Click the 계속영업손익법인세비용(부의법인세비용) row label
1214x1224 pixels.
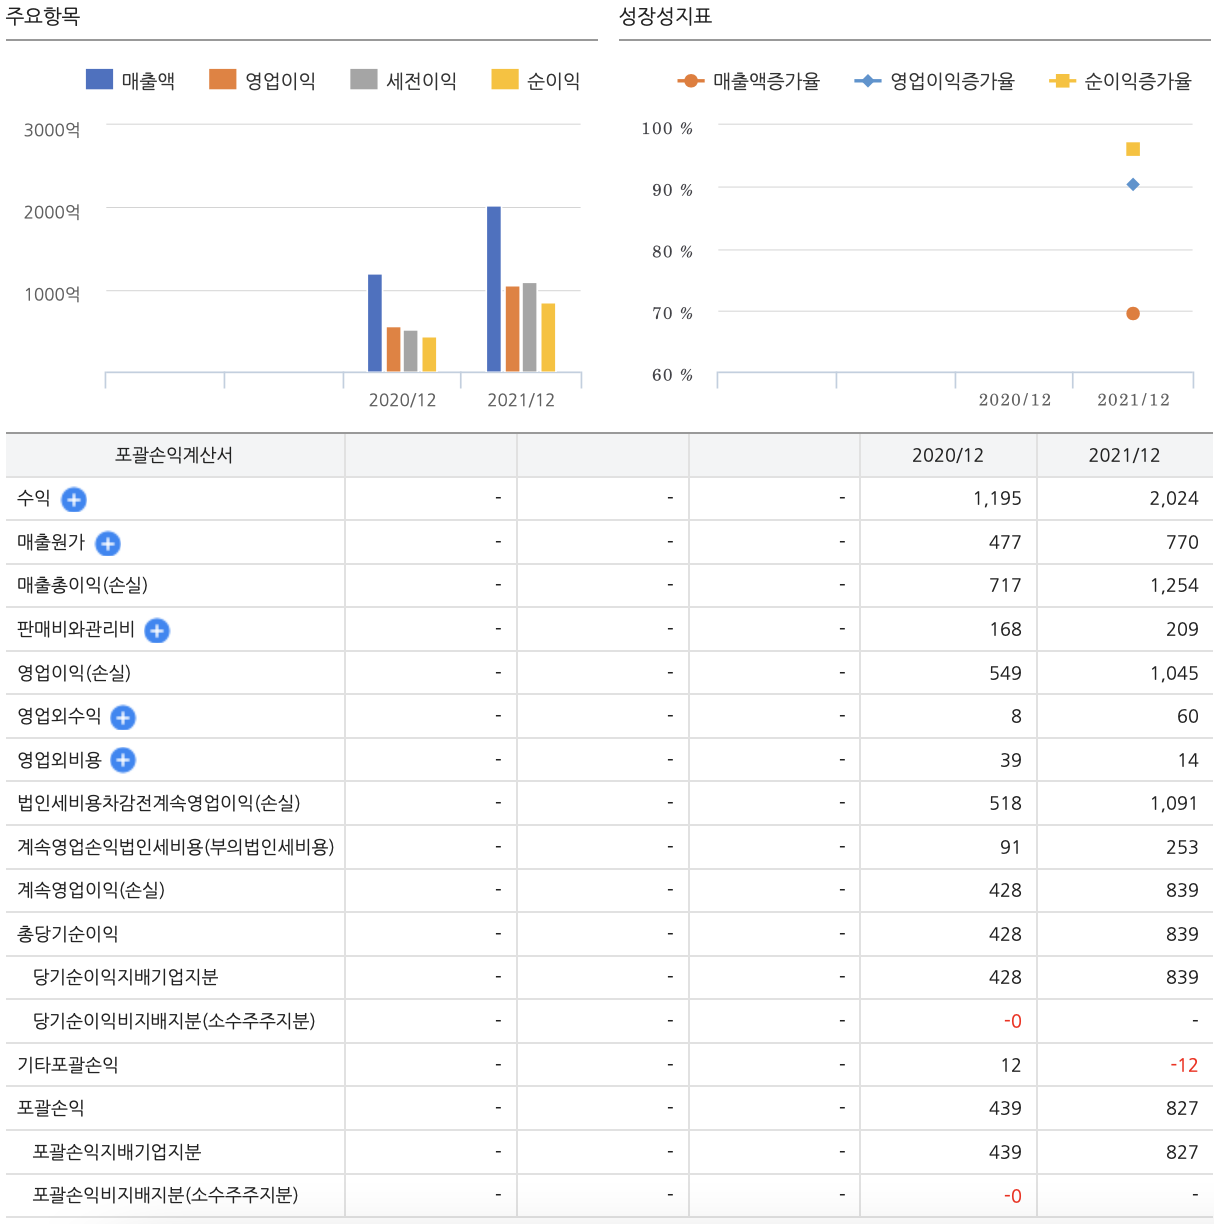[176, 847]
